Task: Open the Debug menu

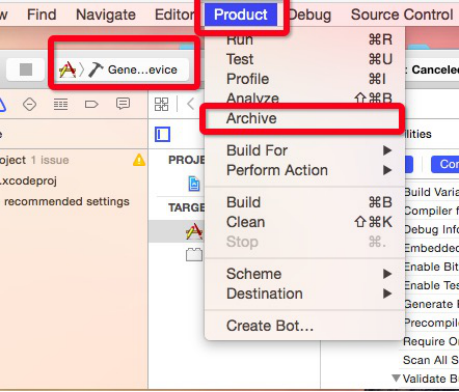Action: pos(310,15)
